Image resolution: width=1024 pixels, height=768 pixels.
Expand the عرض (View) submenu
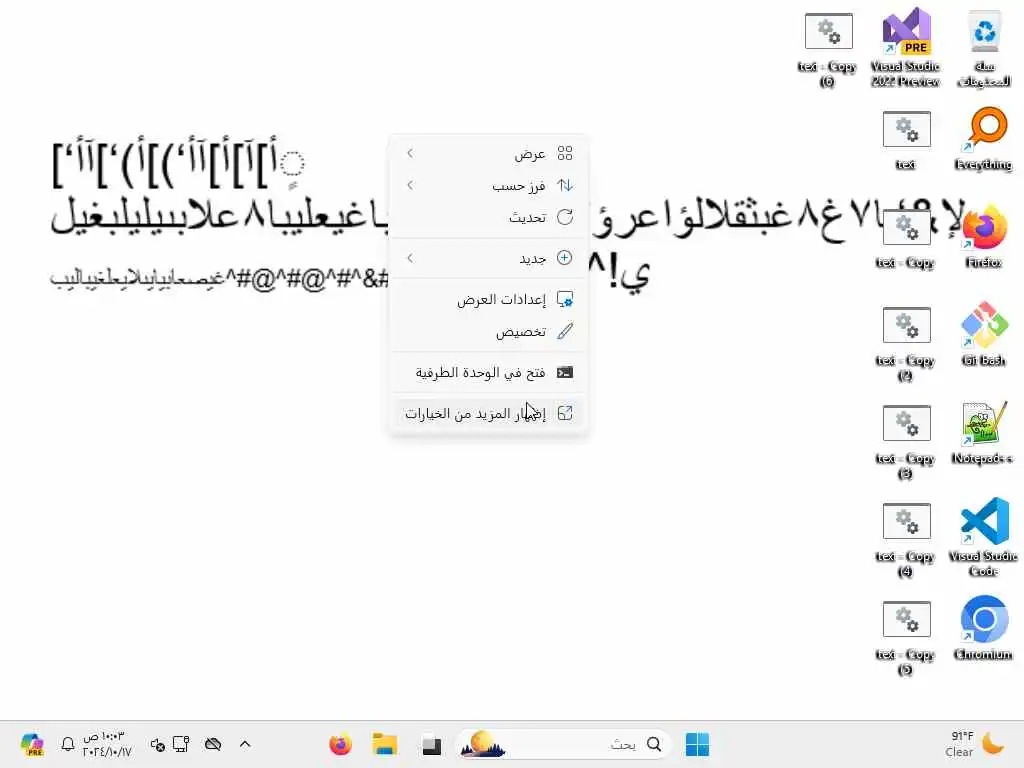click(488, 153)
